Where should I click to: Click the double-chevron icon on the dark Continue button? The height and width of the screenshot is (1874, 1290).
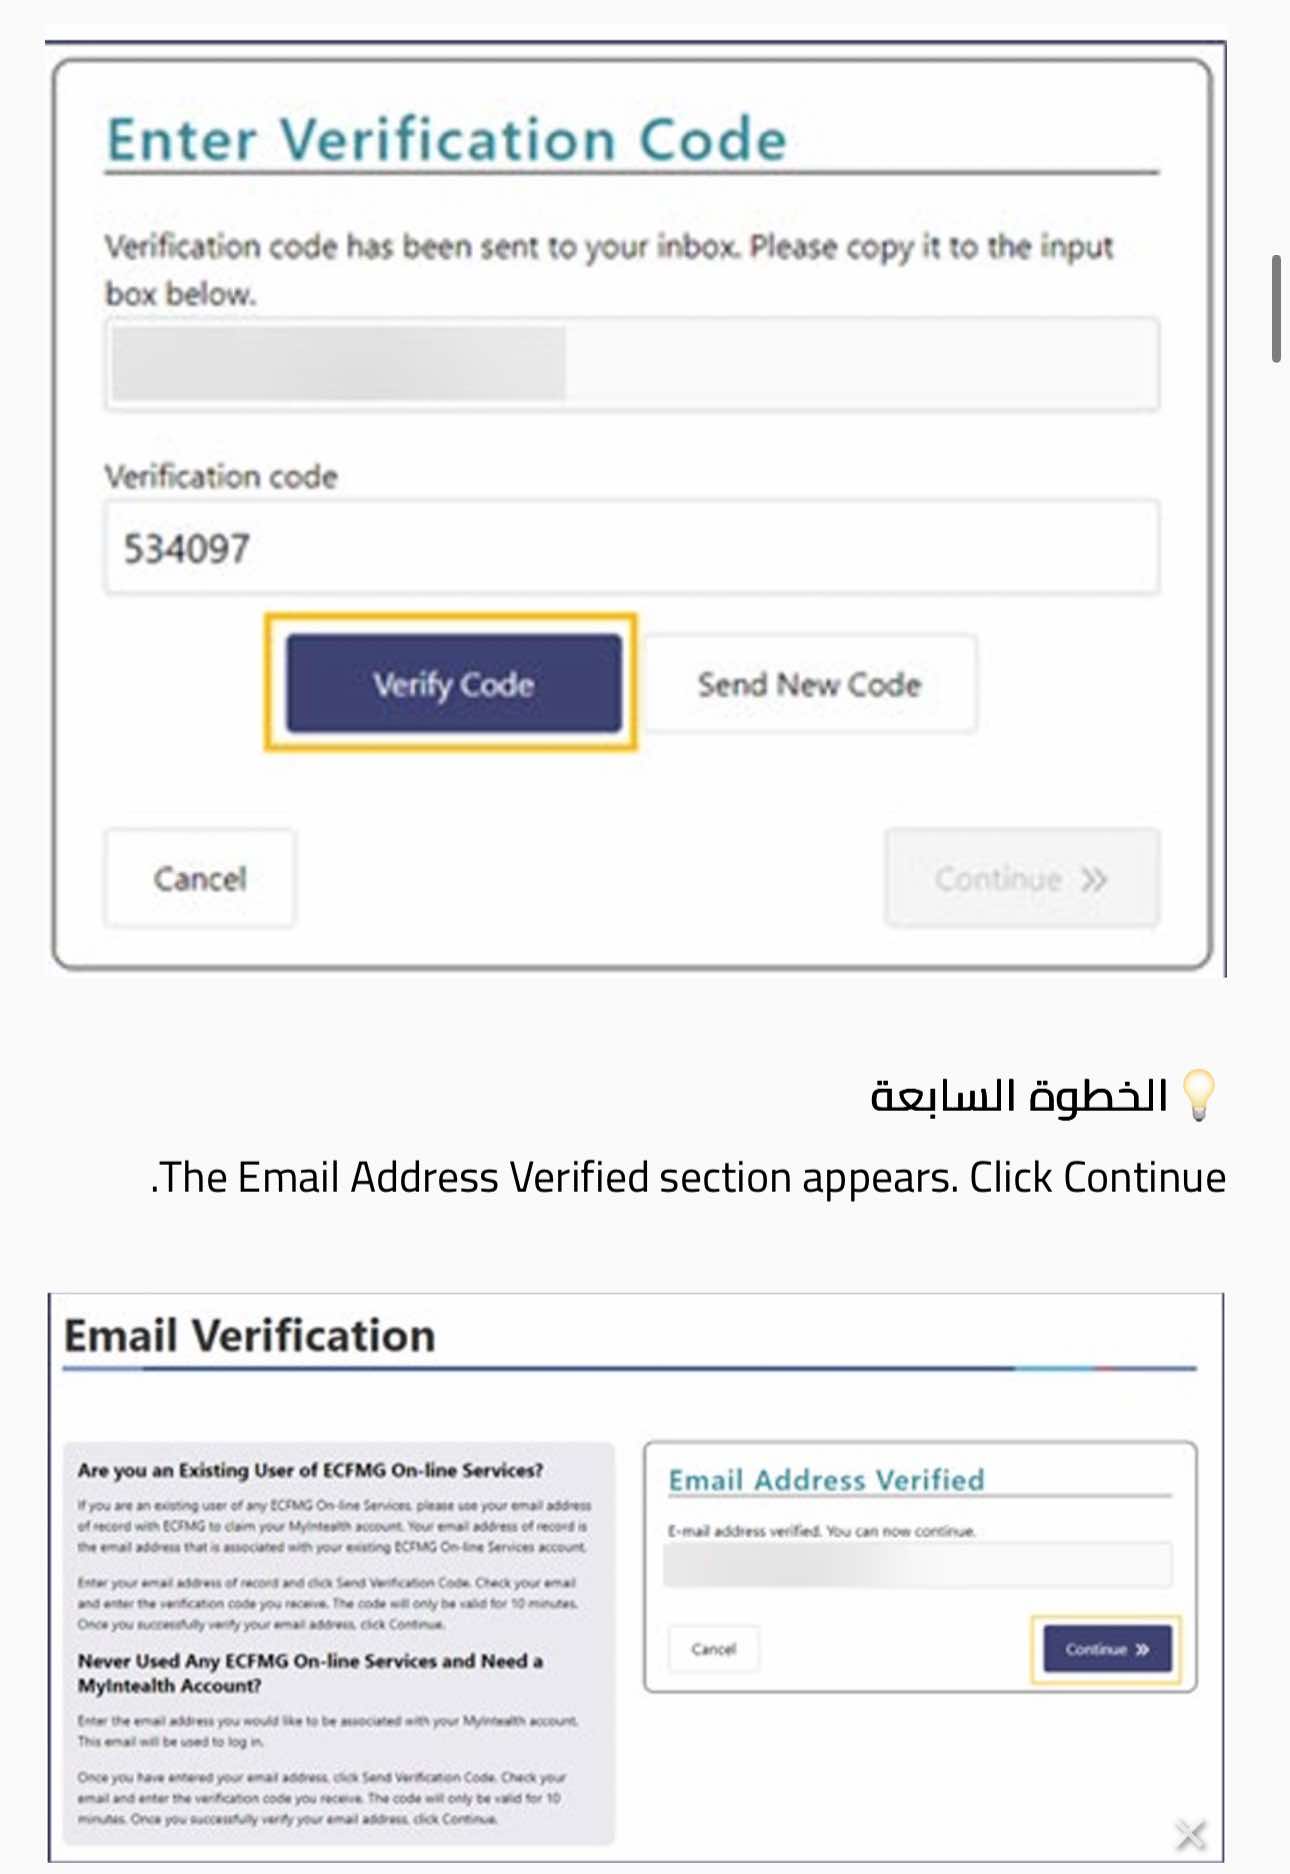(1143, 1649)
